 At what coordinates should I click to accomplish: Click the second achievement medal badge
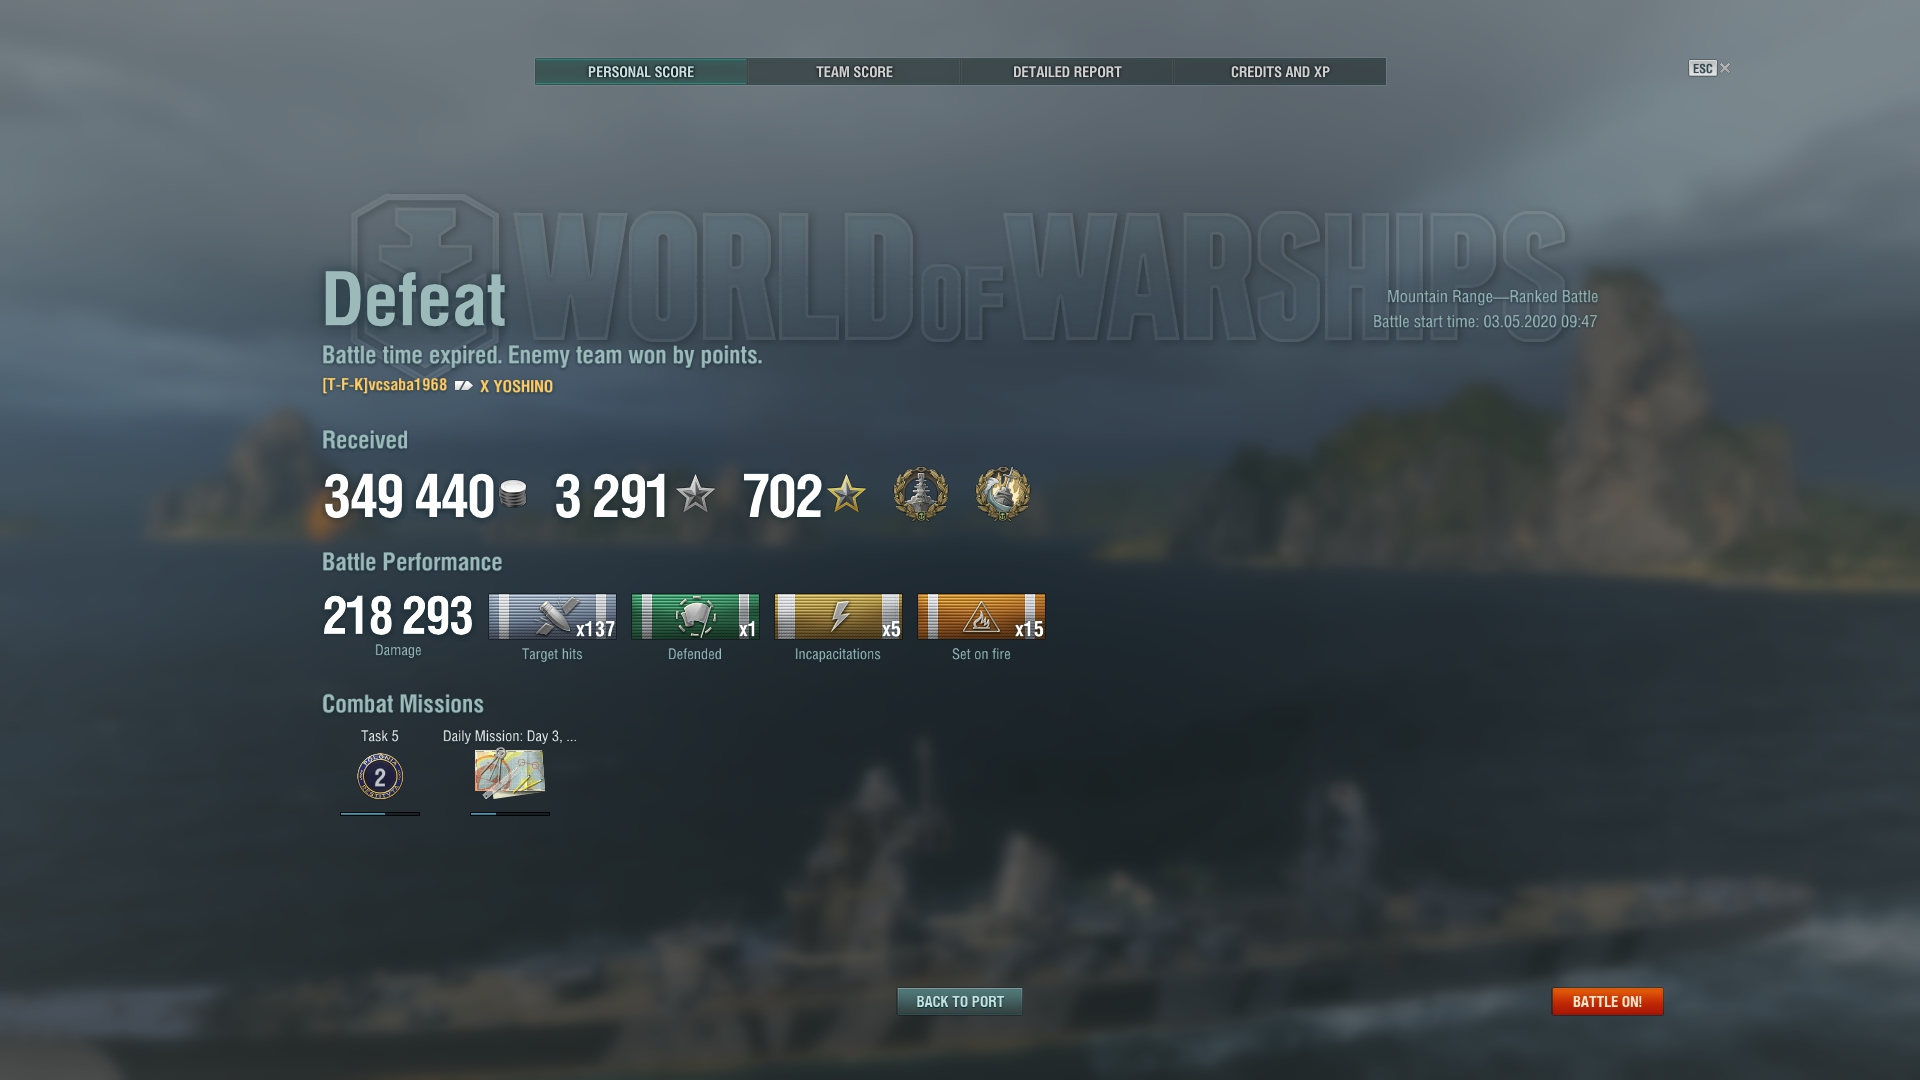pos(1003,494)
